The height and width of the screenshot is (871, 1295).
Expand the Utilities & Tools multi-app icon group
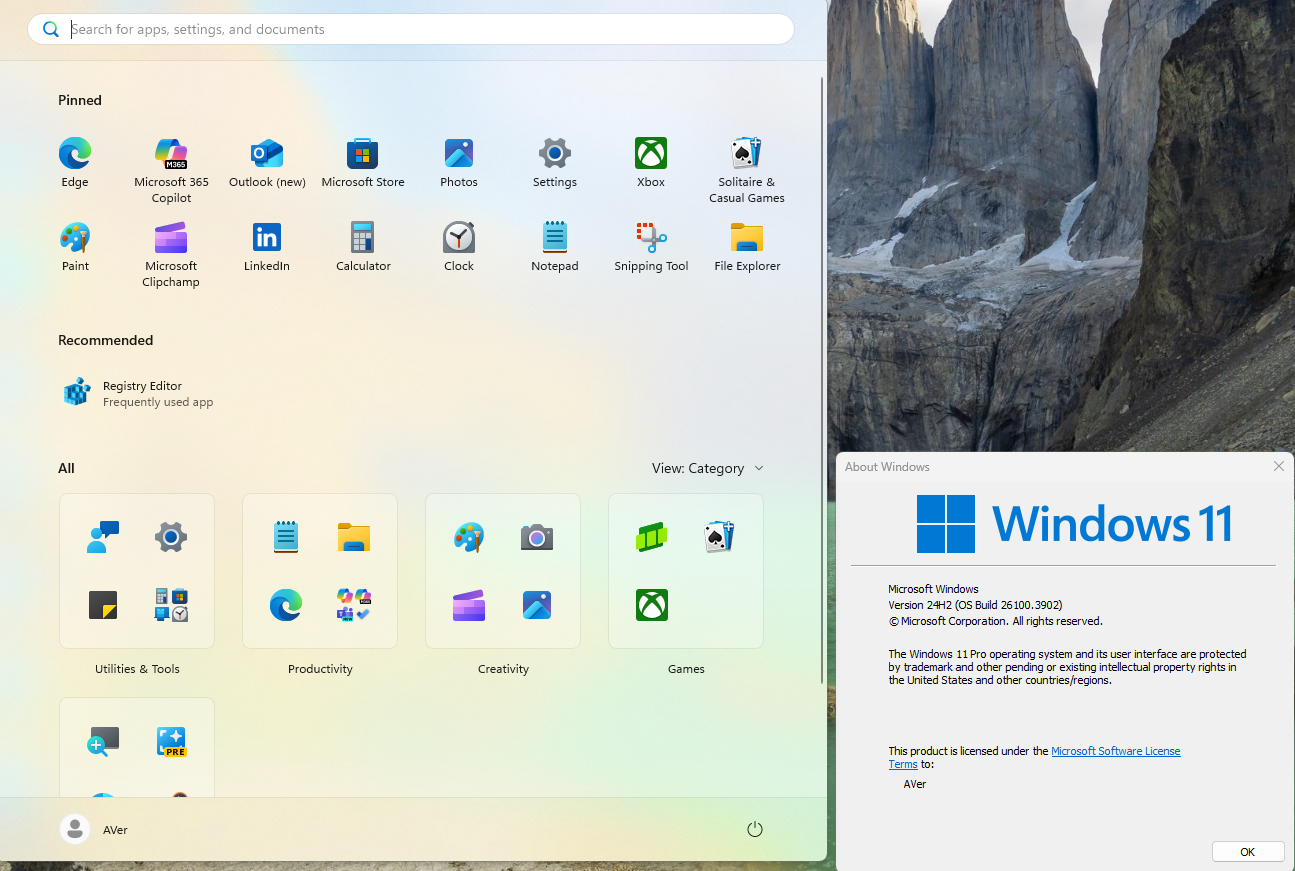click(x=171, y=605)
